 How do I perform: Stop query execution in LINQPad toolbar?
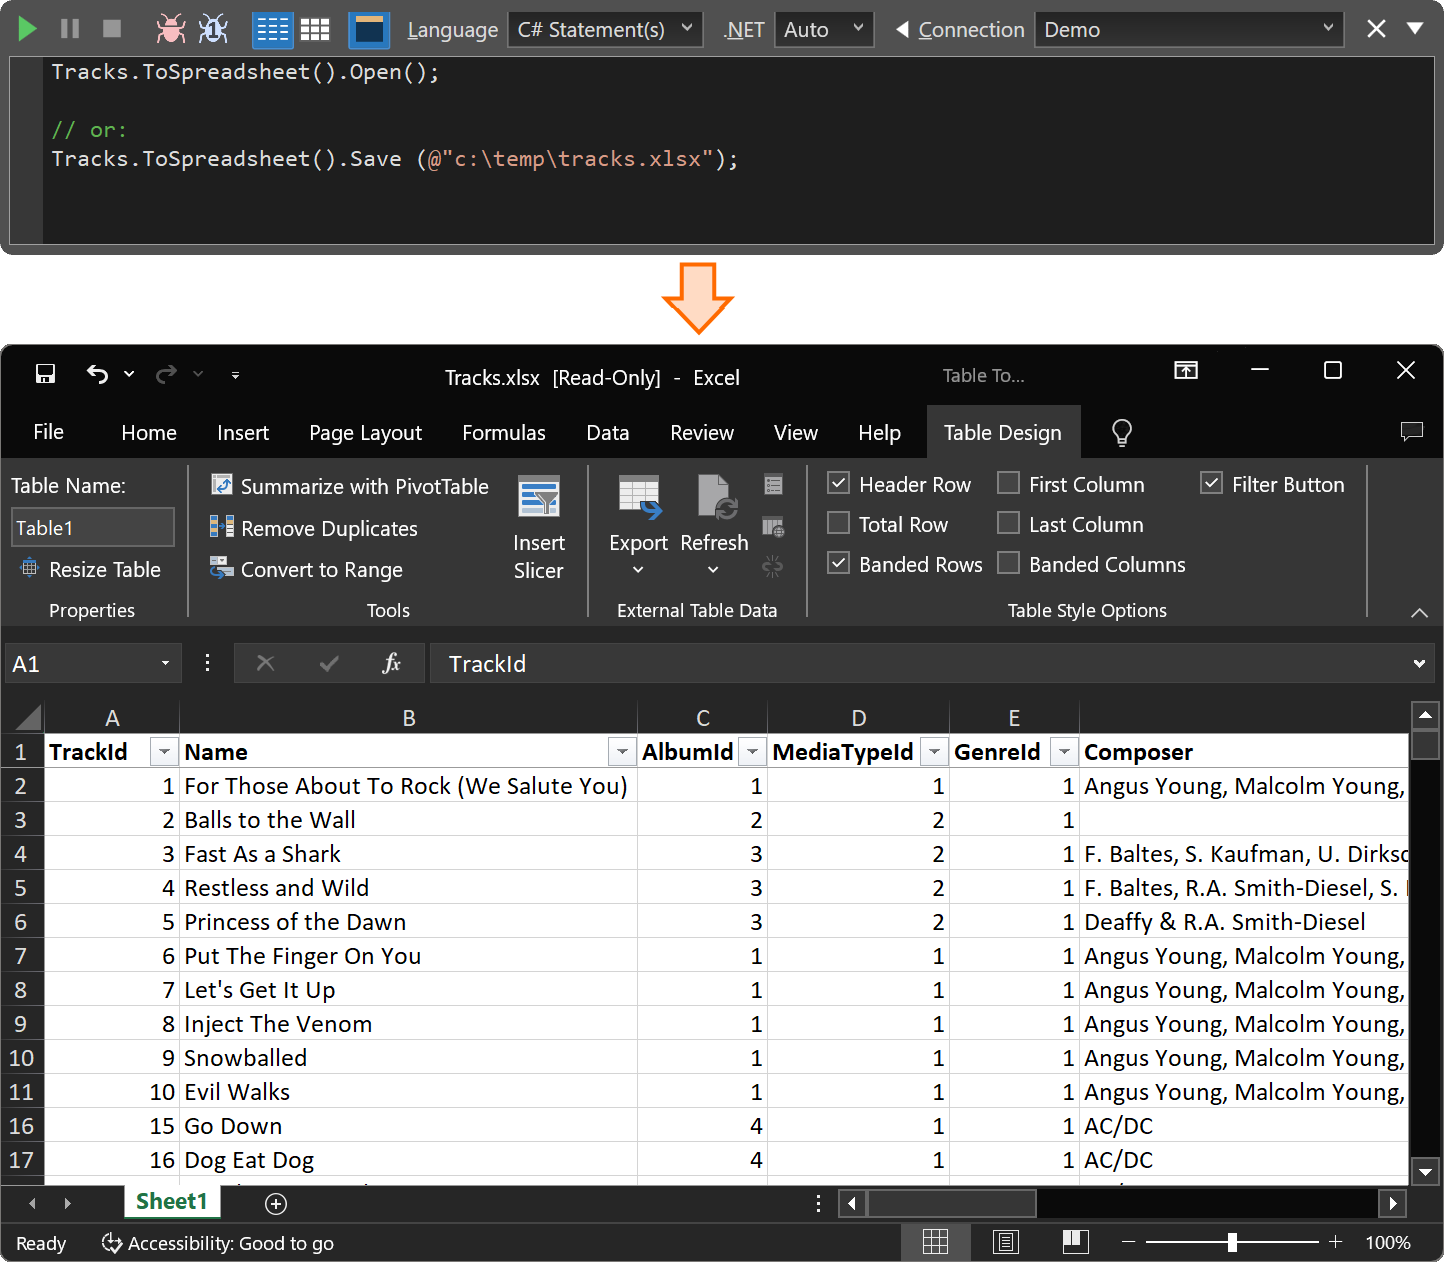point(112,29)
